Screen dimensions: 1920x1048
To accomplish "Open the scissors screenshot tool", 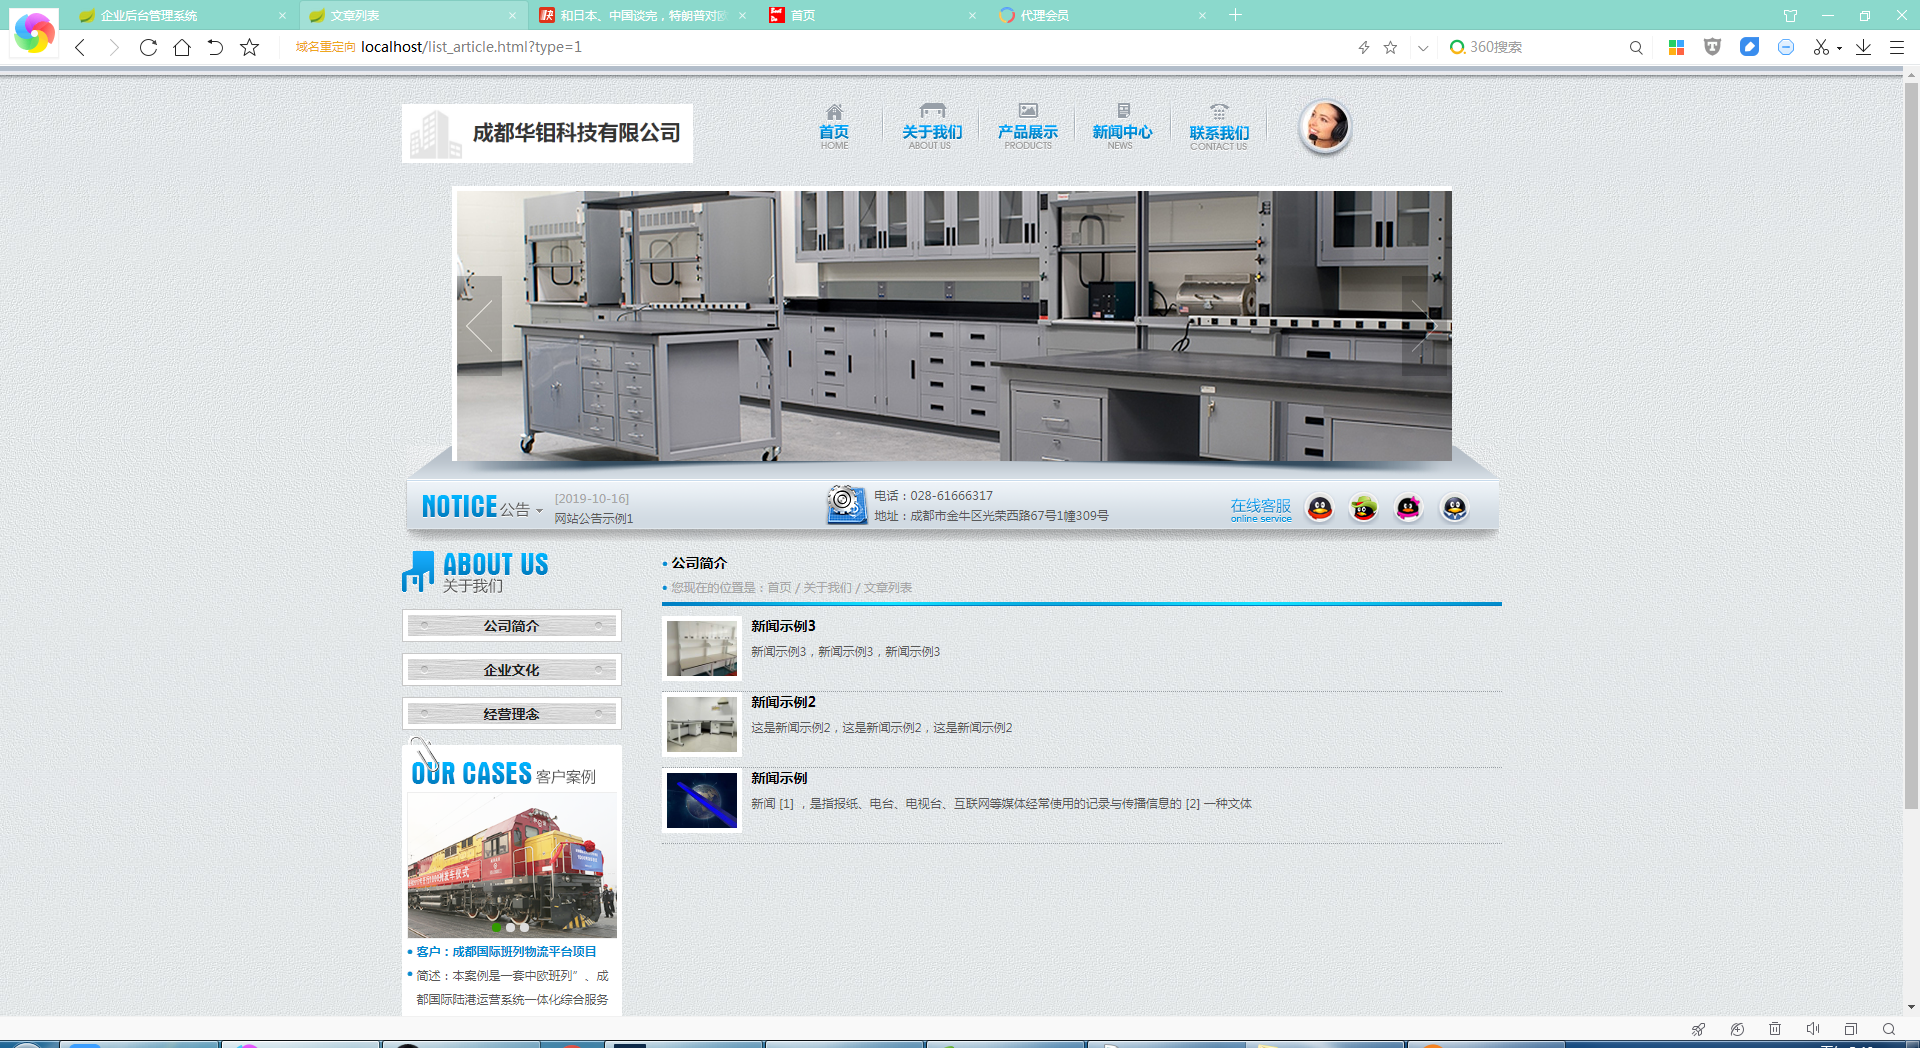I will (1821, 47).
